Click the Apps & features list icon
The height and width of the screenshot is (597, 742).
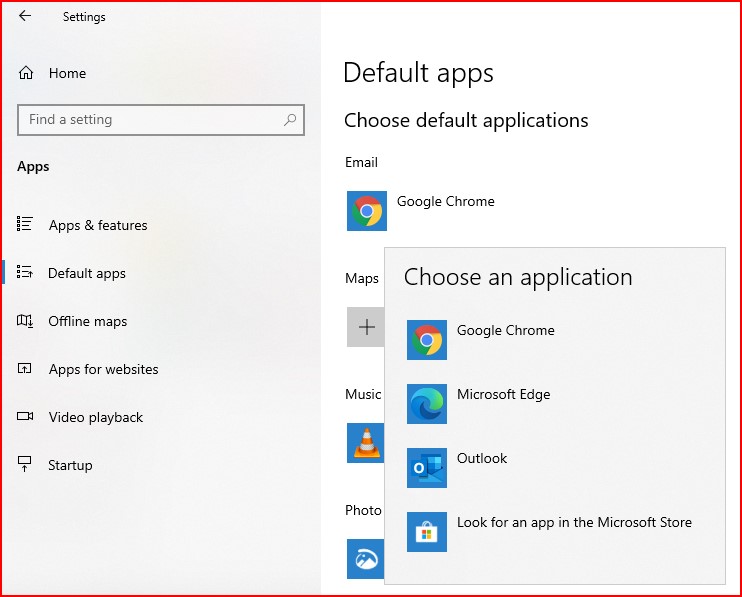click(x=25, y=224)
